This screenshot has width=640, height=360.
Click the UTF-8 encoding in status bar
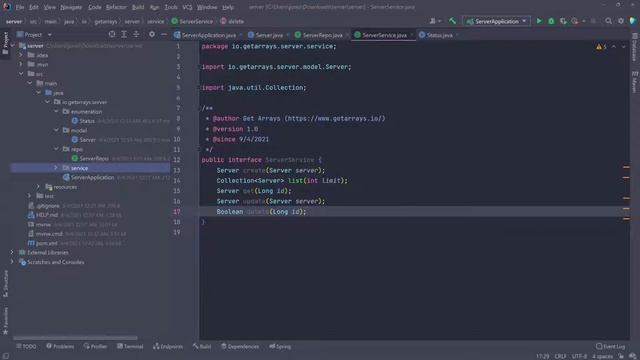[x=579, y=356]
